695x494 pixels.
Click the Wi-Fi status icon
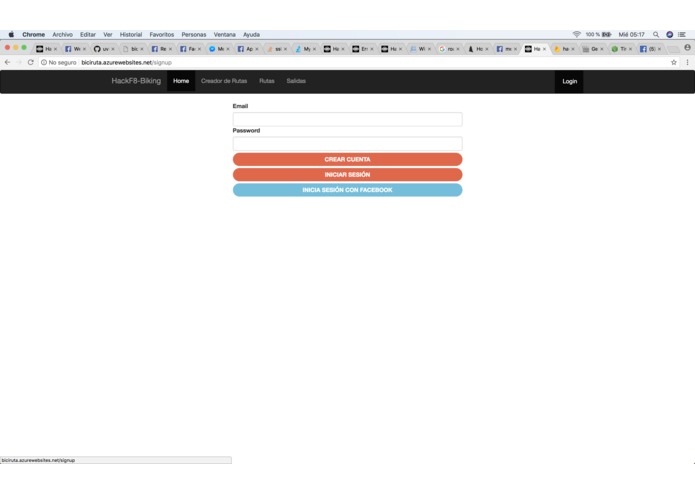coord(577,35)
